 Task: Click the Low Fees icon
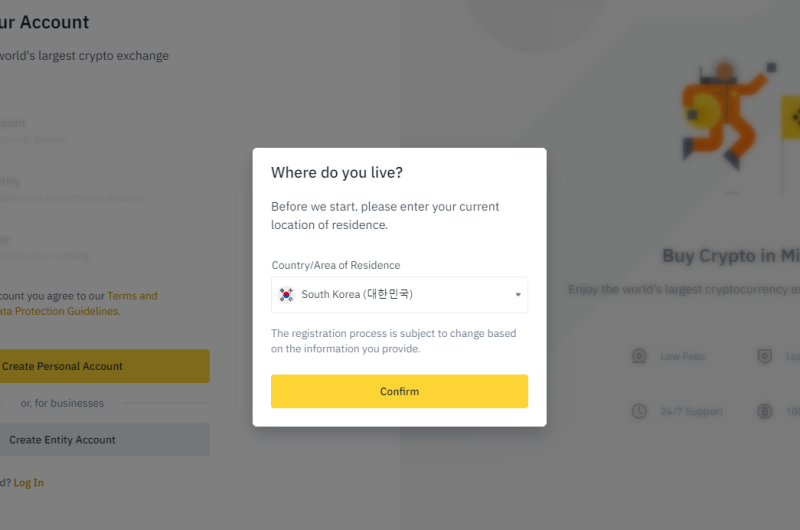639,356
